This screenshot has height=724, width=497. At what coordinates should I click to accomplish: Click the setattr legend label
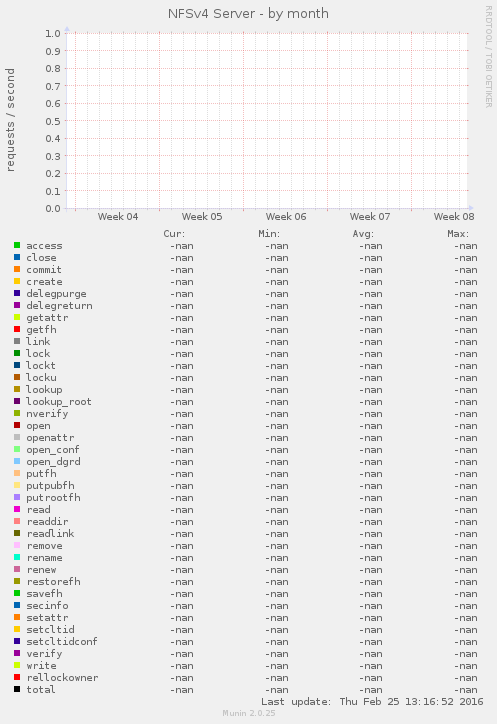click(47, 618)
